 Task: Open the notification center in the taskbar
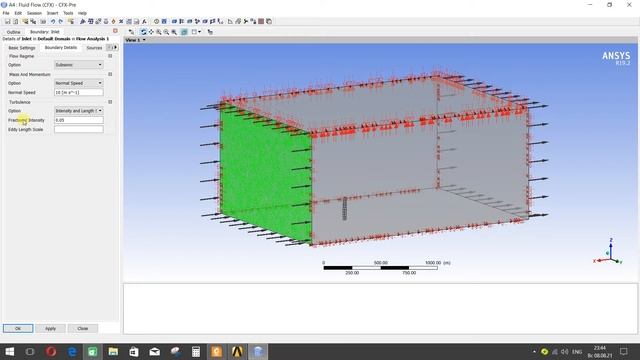pos(623,351)
